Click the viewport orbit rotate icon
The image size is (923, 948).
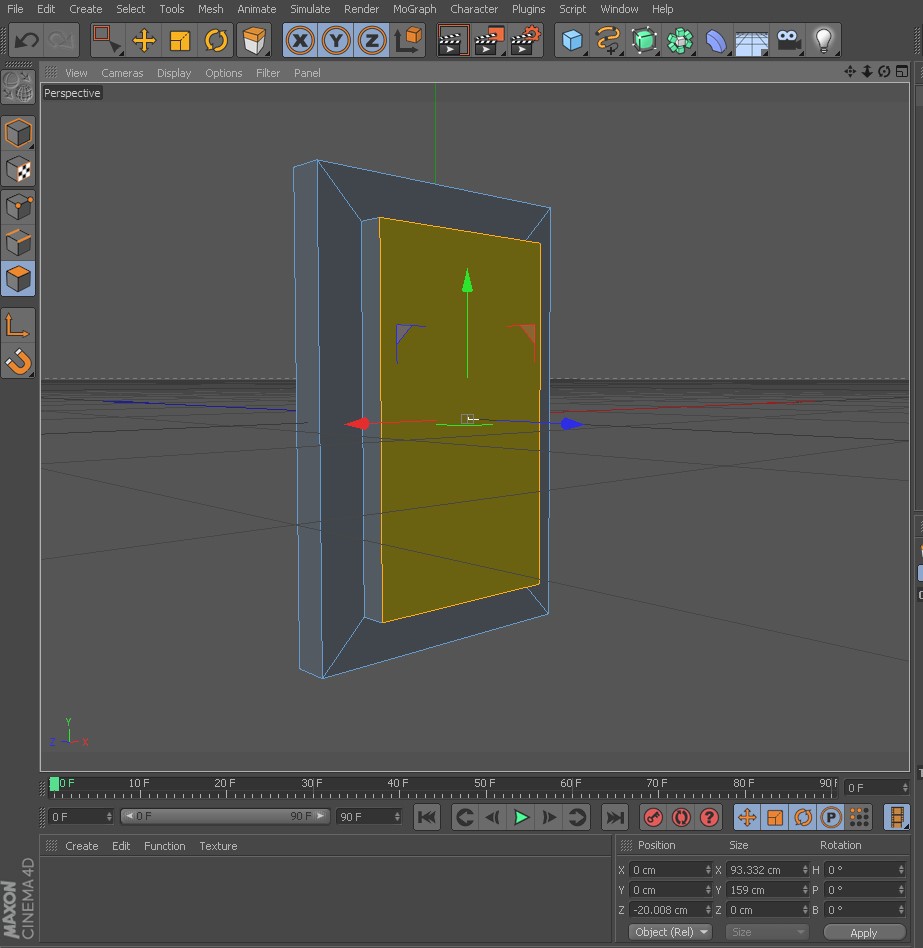point(884,72)
